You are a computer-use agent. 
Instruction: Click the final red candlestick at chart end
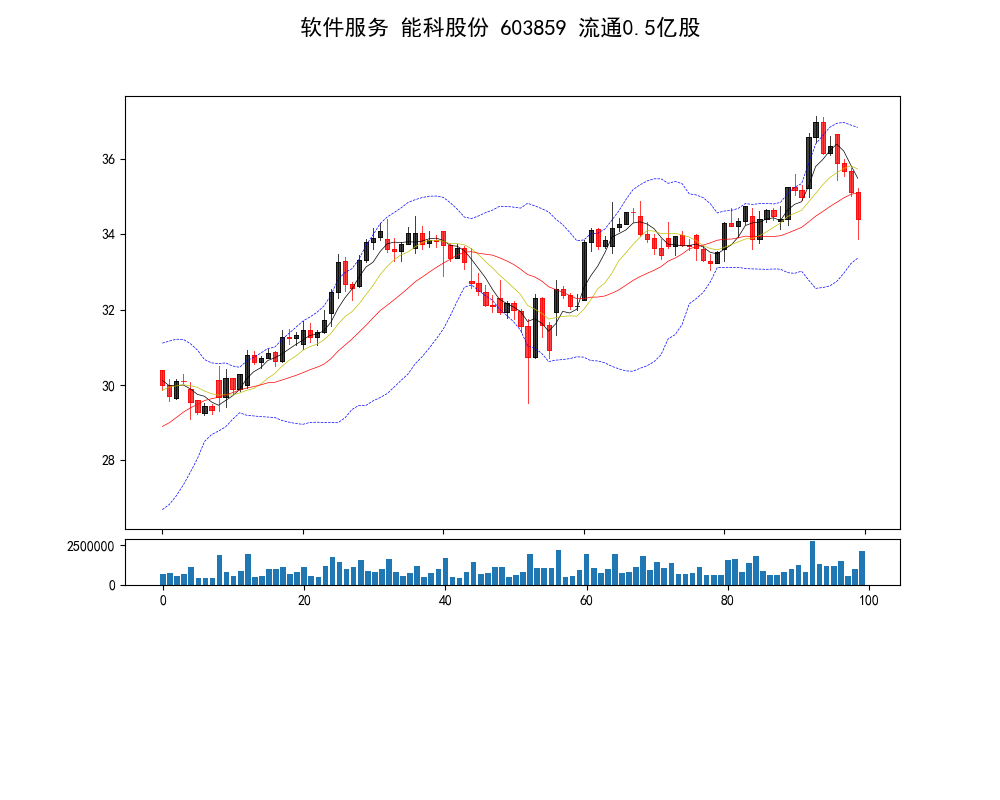pyautogui.click(x=858, y=206)
